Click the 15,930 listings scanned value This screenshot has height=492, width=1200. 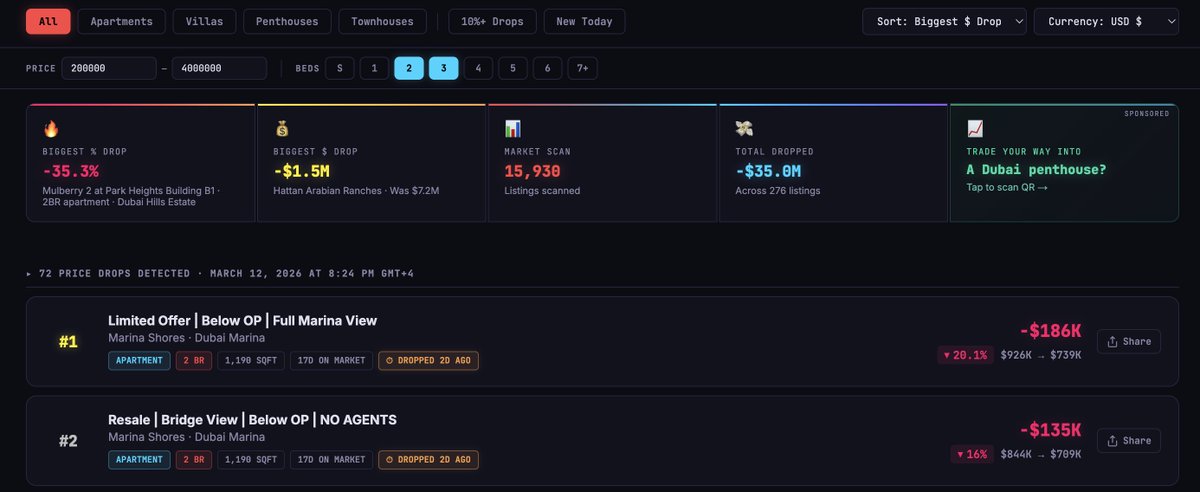point(532,171)
